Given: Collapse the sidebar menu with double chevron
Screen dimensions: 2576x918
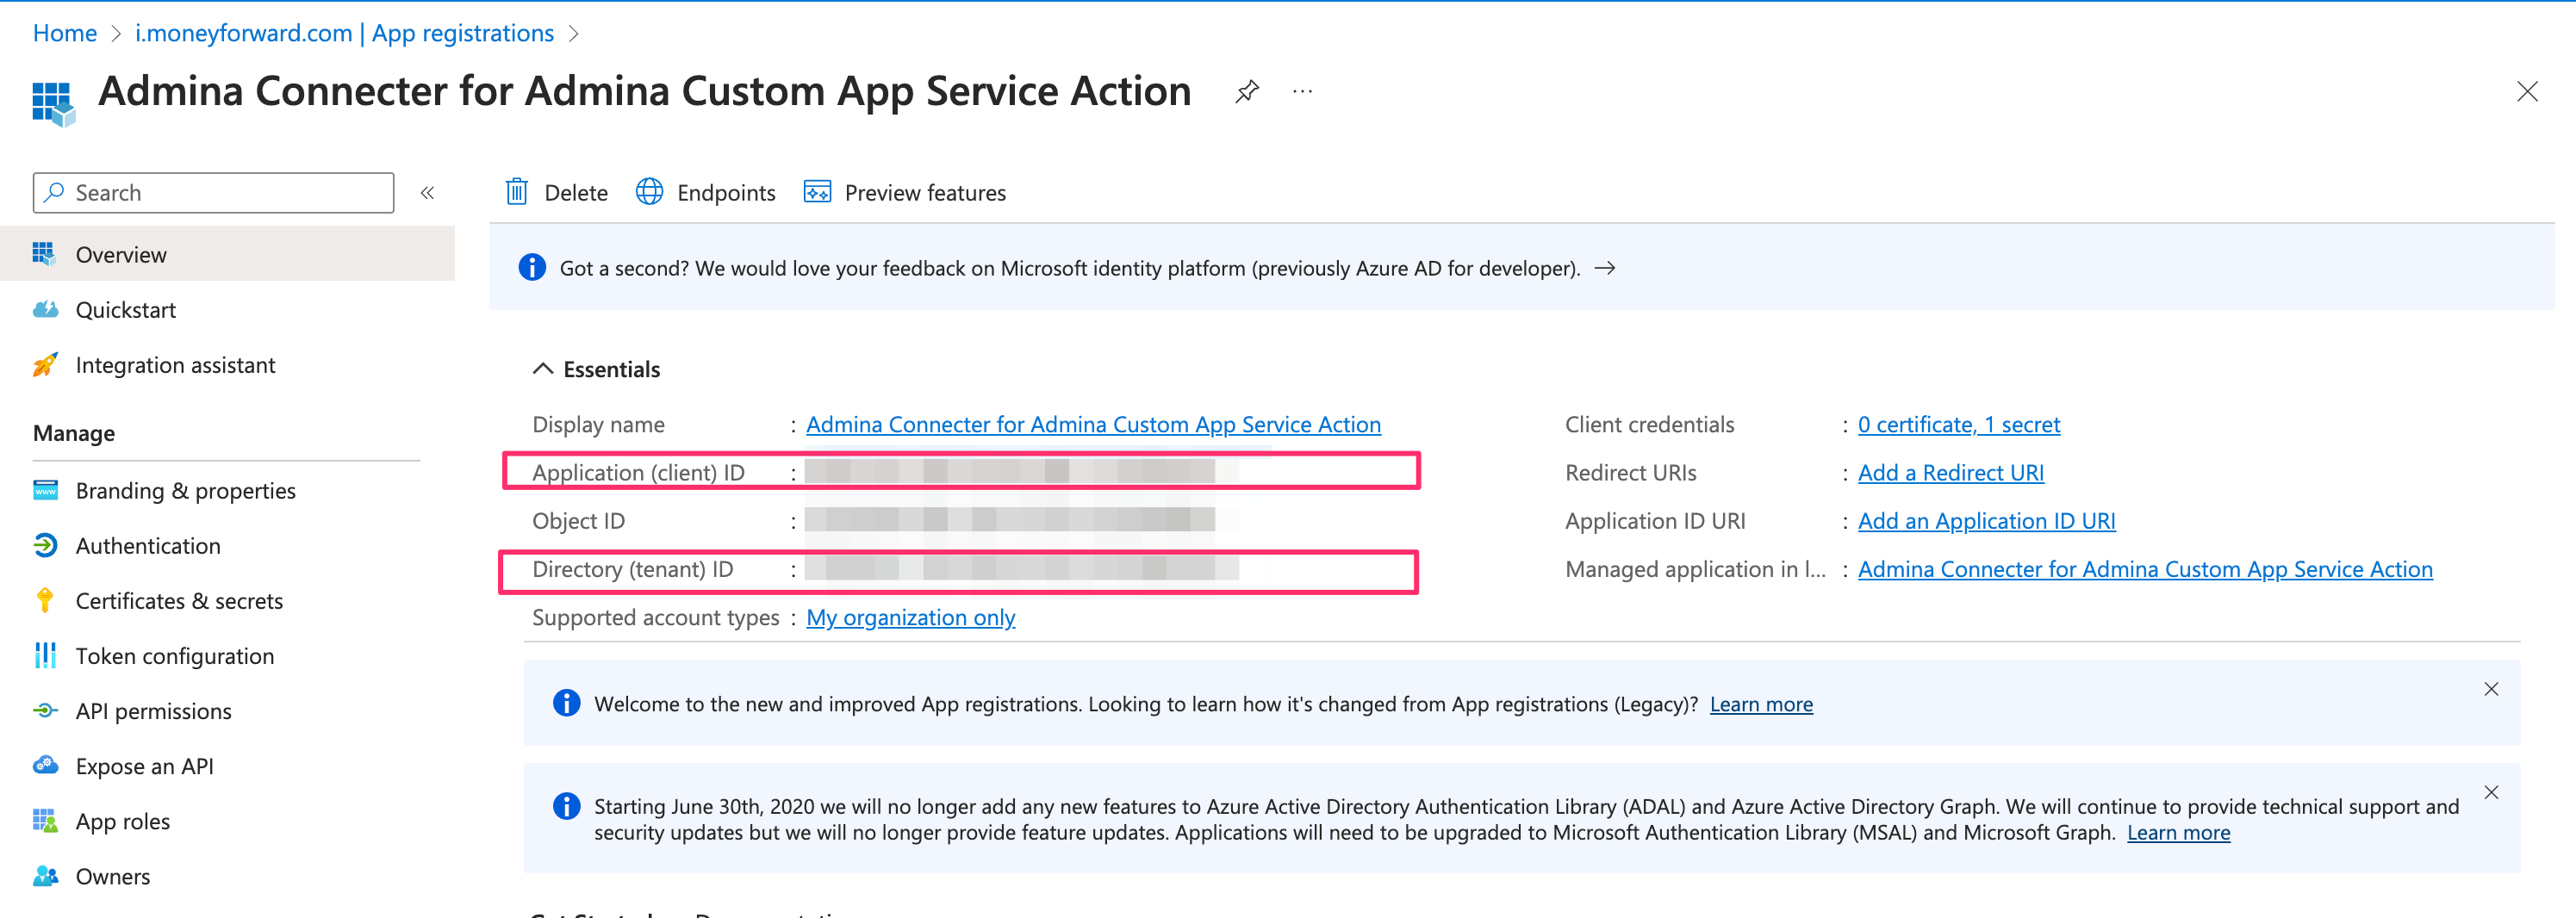Looking at the screenshot, I should click(x=427, y=193).
